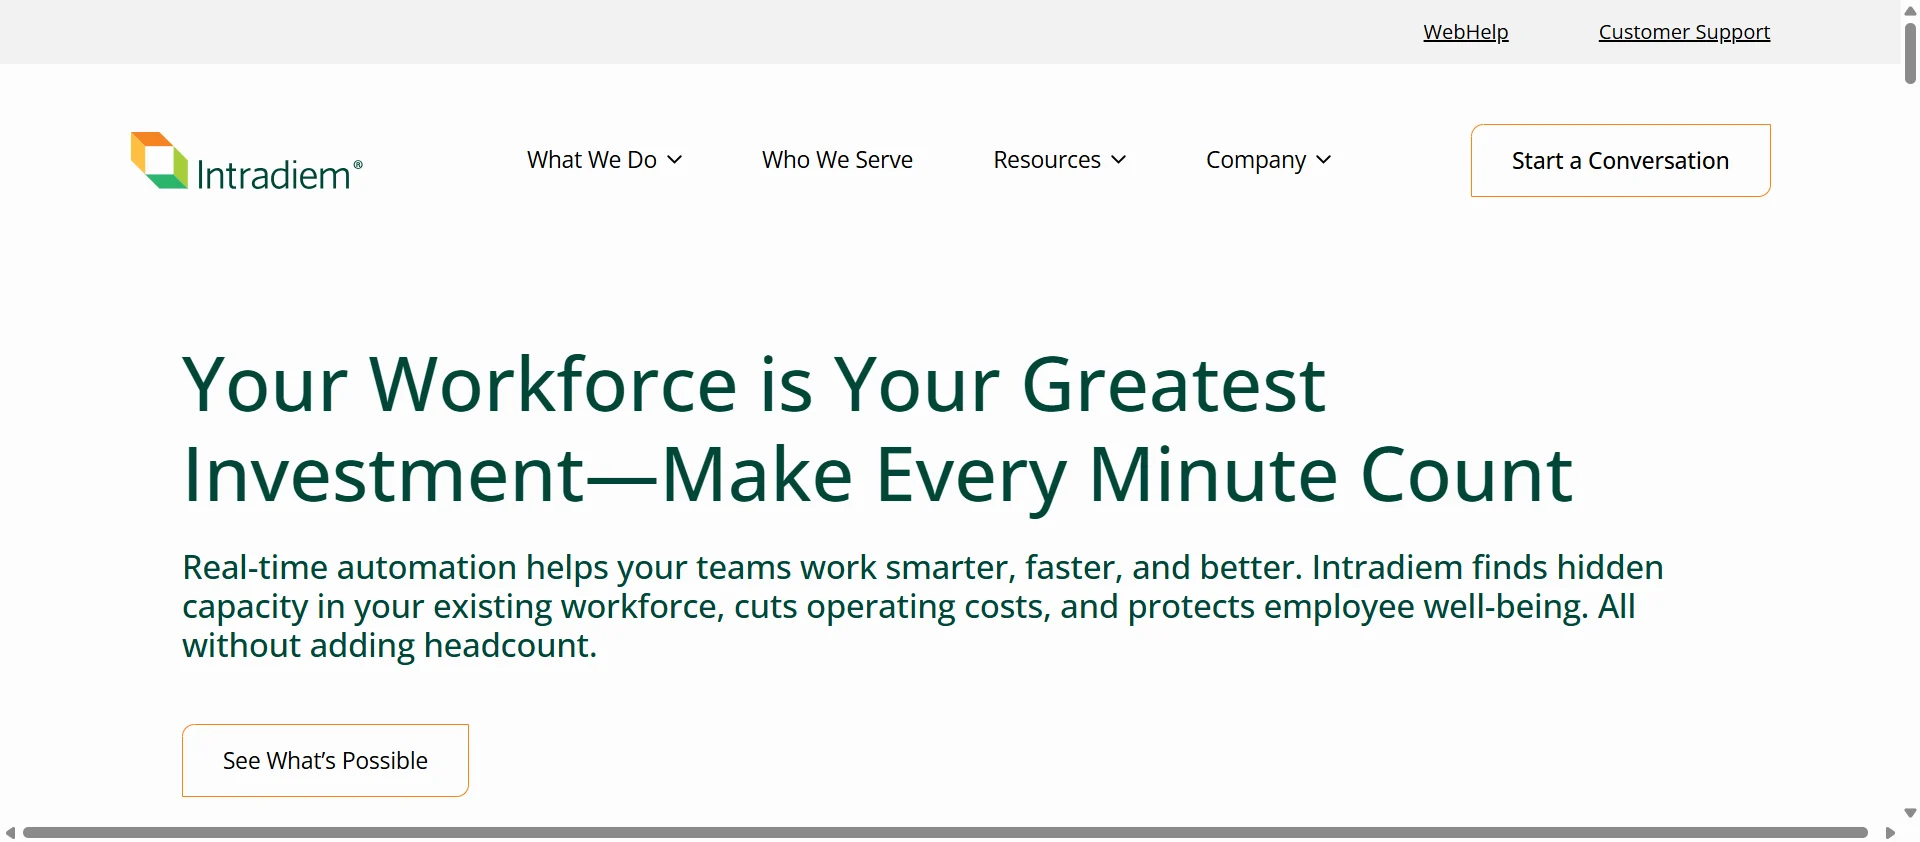
Task: Click the headline Your Workforce is Your Greatest
Action: click(754, 385)
